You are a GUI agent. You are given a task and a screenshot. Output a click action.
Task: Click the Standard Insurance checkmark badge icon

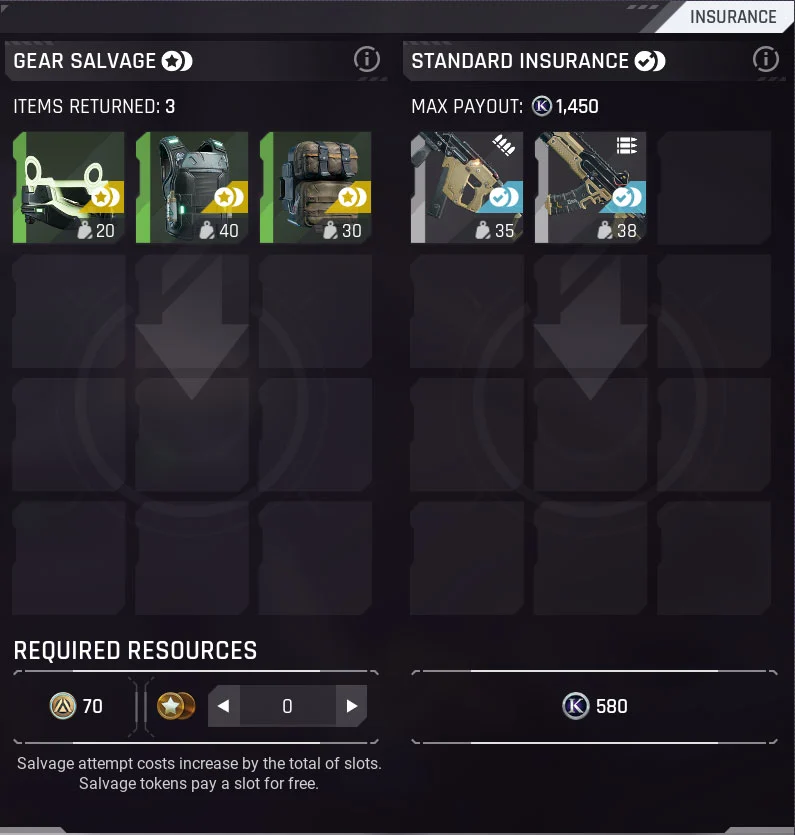(650, 61)
